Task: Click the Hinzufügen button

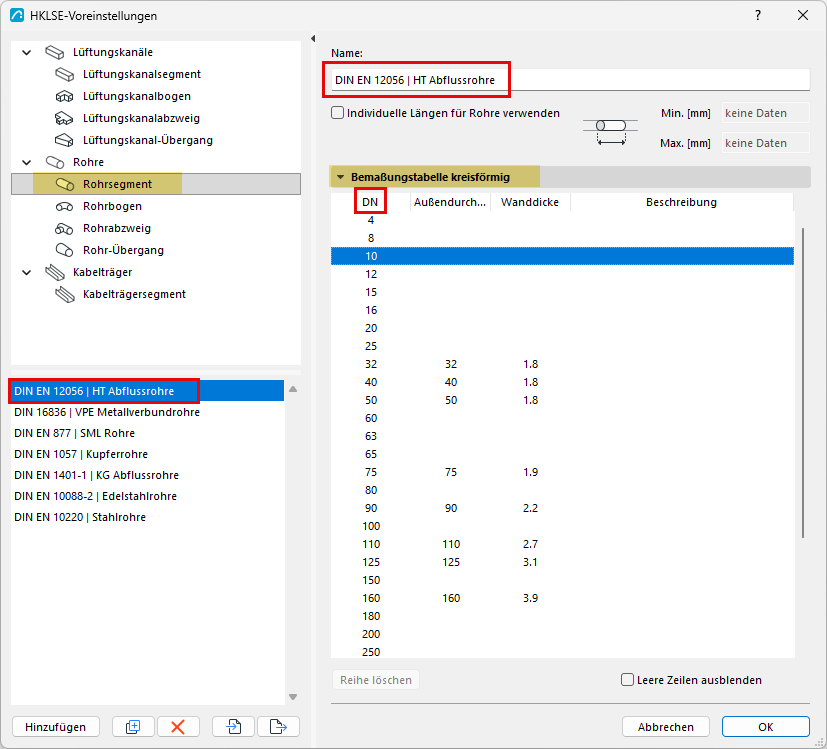Action: pyautogui.click(x=55, y=727)
